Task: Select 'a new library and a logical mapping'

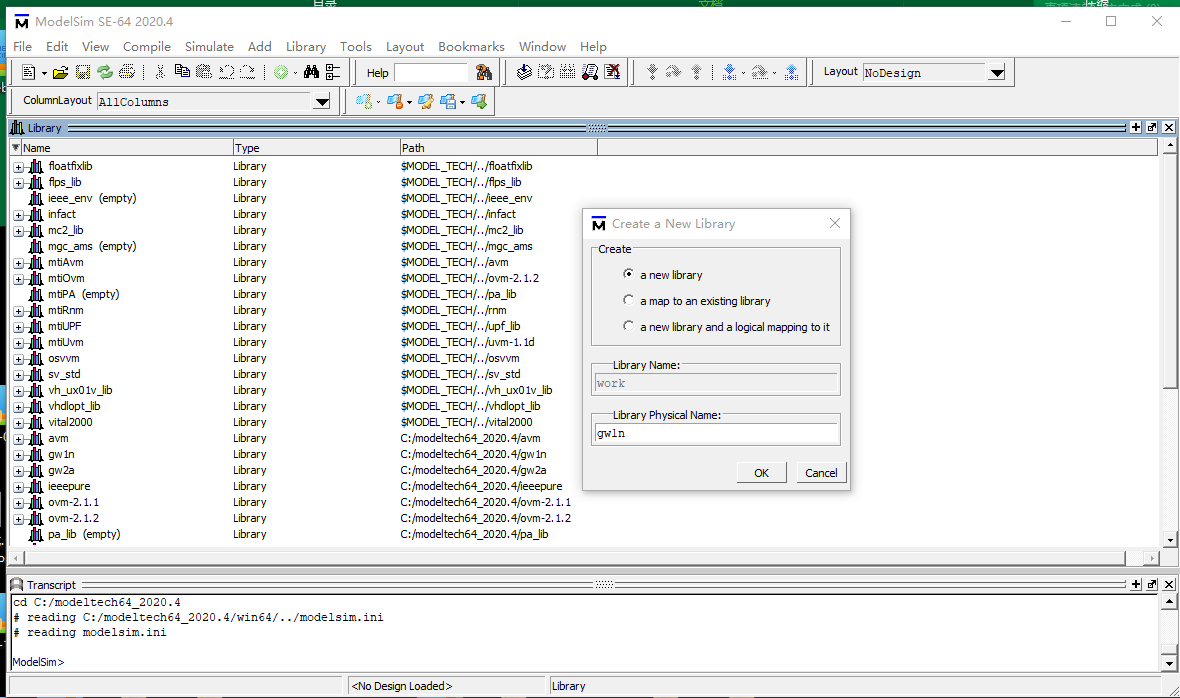Action: (x=628, y=326)
